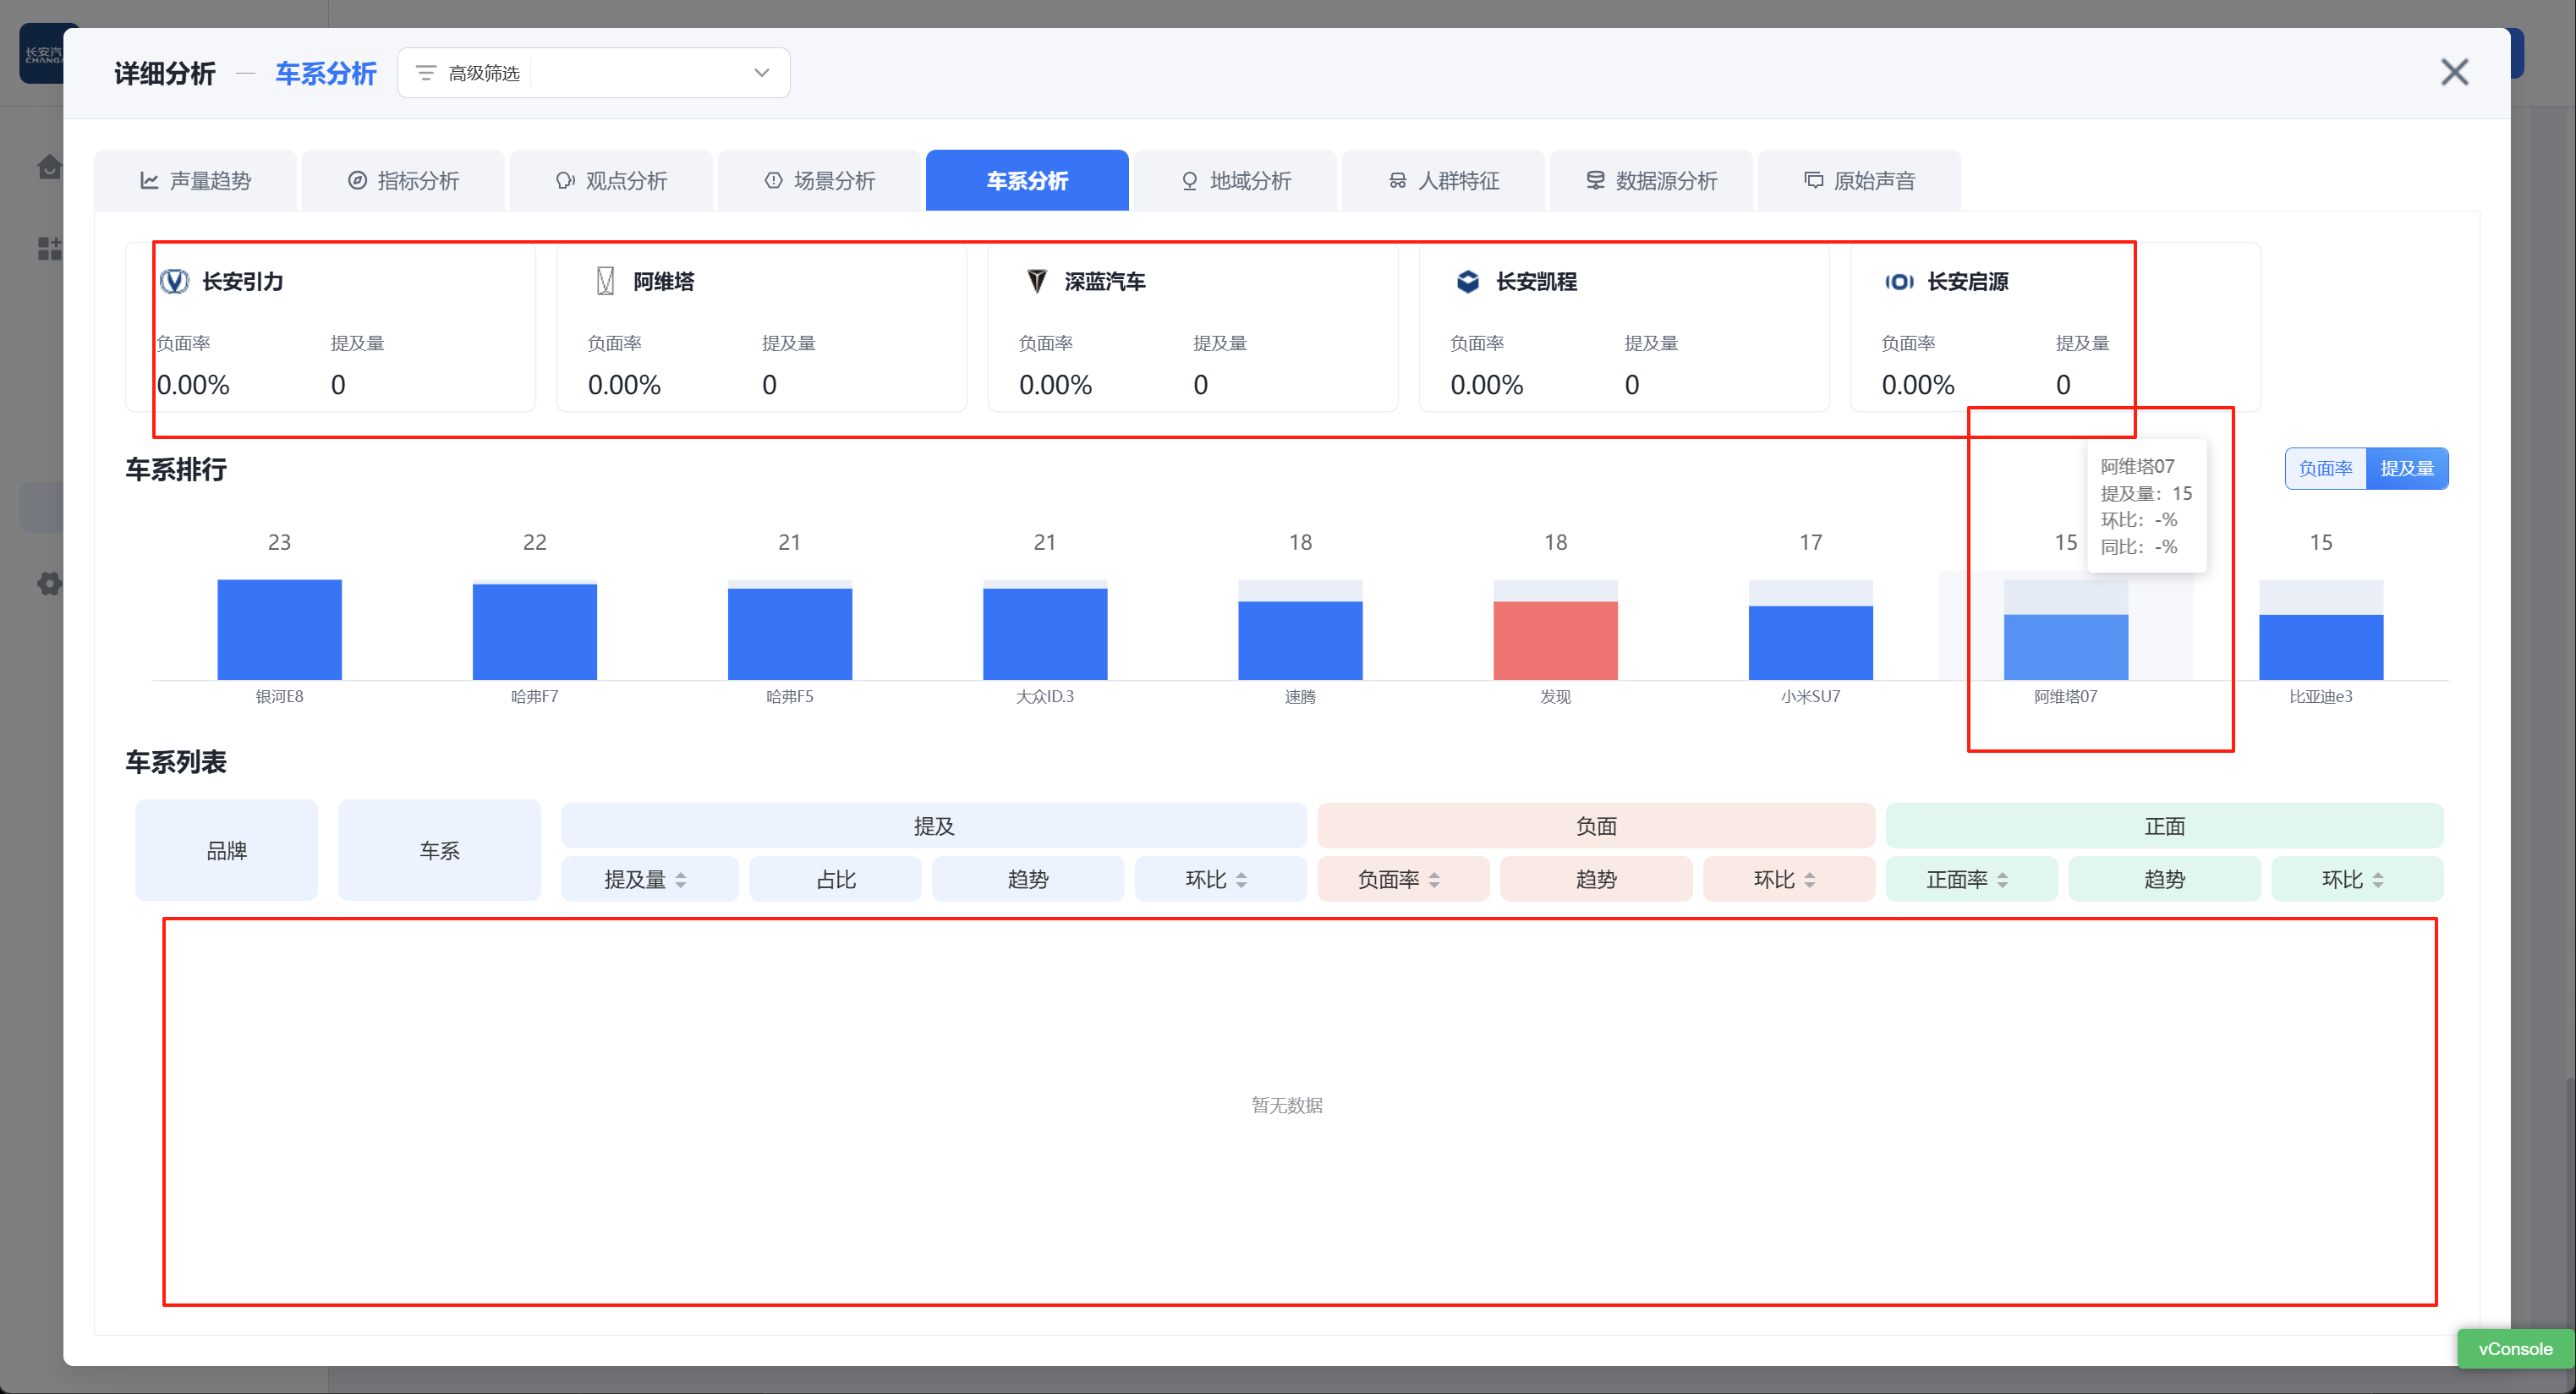Click the filter icon beside 高级筛选

[x=426, y=73]
